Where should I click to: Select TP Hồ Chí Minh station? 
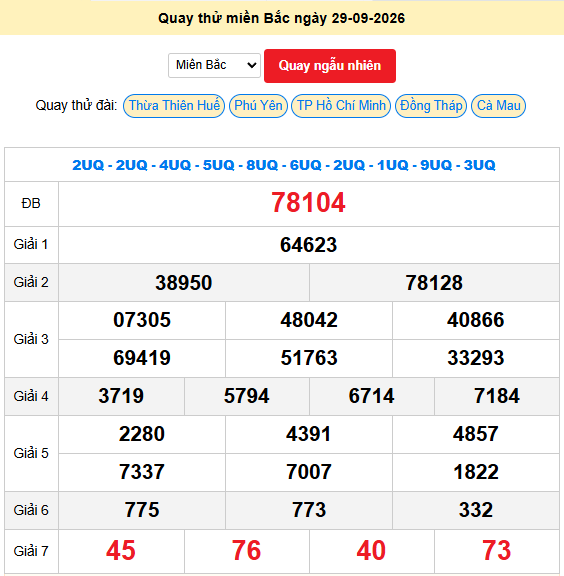coord(341,106)
